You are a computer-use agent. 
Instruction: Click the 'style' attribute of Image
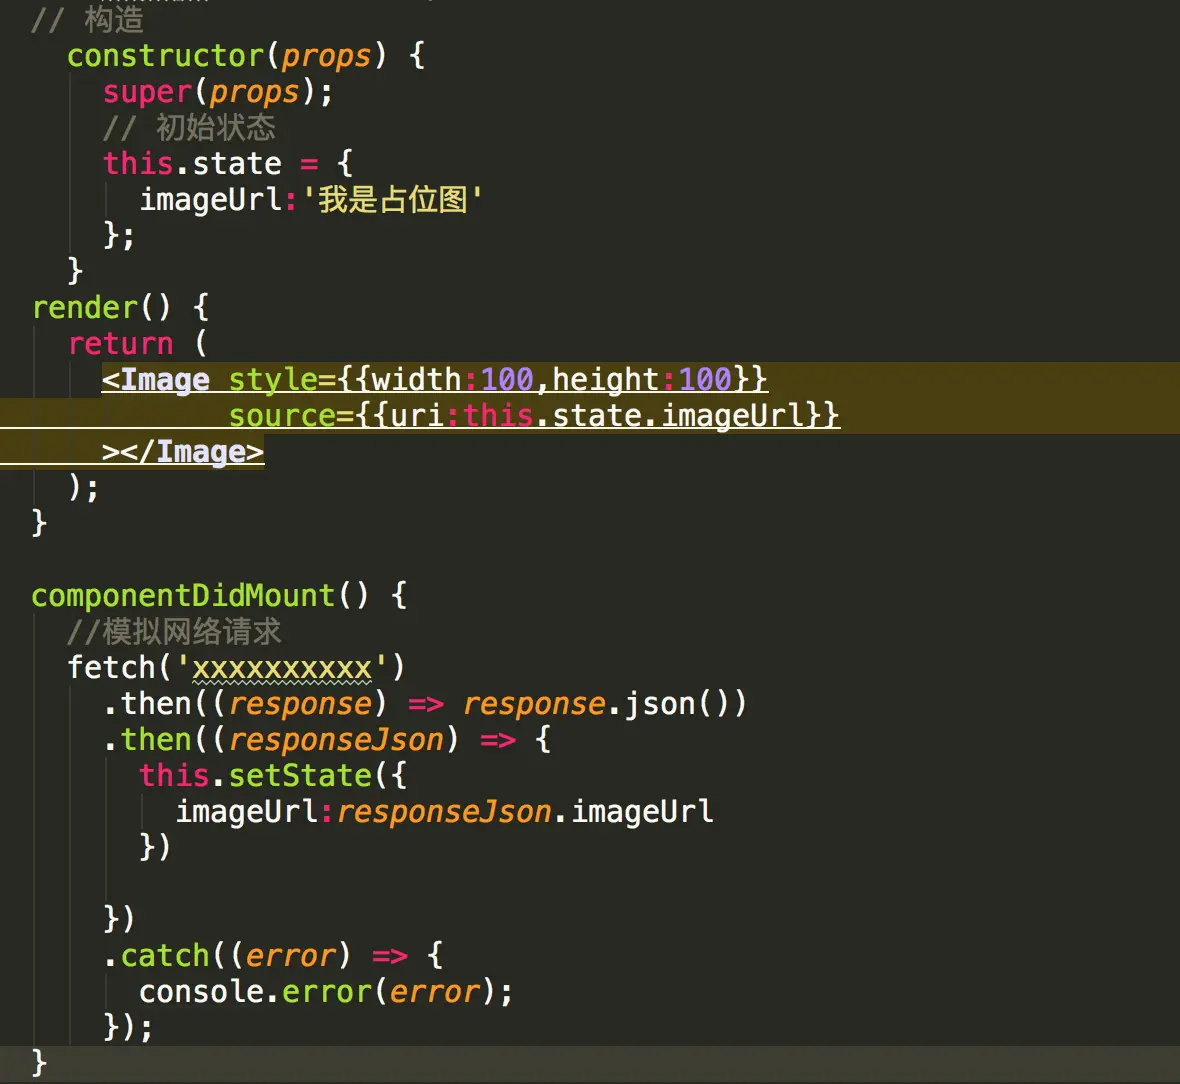tap(273, 379)
